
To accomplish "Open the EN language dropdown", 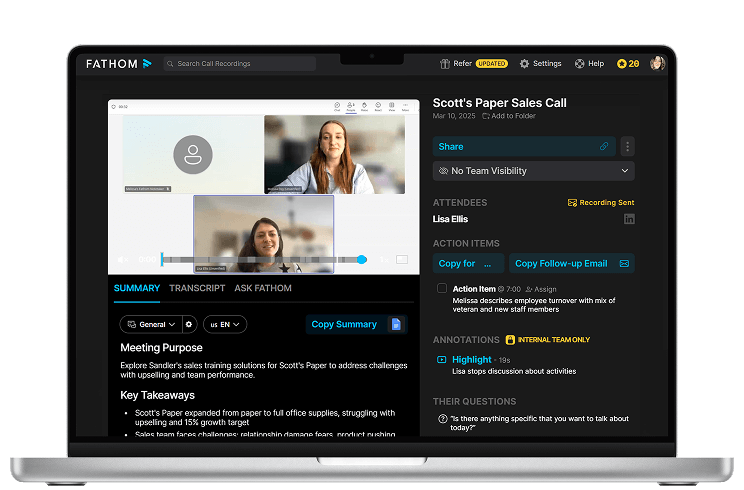I will pos(225,324).
